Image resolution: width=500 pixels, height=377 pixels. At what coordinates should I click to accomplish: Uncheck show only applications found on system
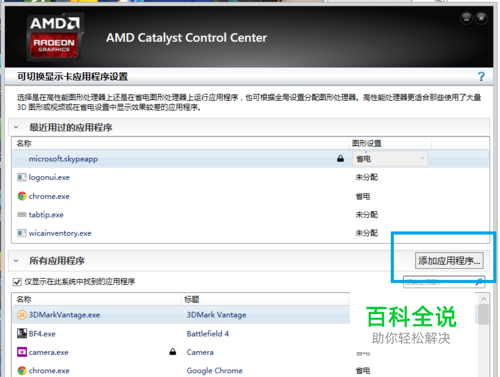[17, 282]
